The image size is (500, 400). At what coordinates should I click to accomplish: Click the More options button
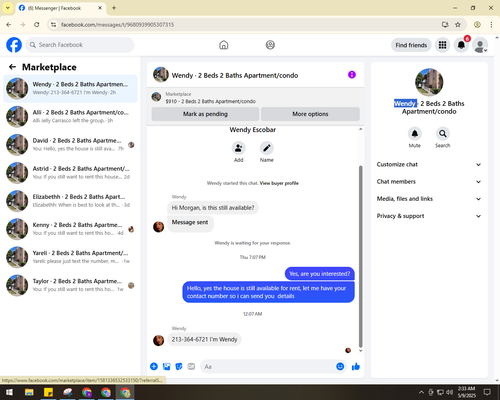pyautogui.click(x=310, y=114)
